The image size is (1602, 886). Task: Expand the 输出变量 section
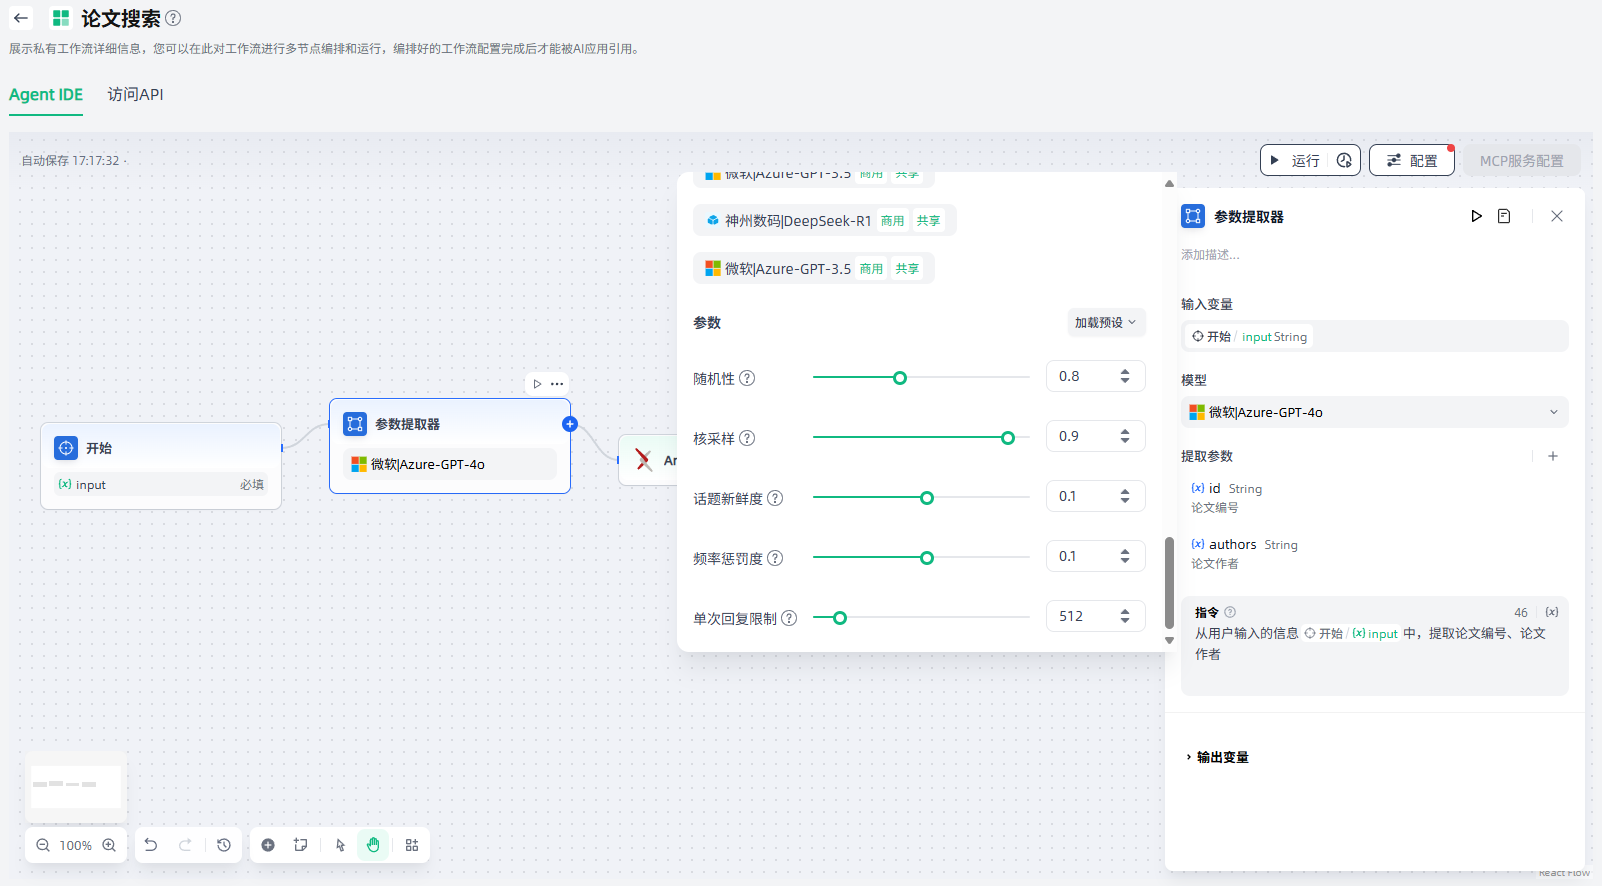point(1222,757)
